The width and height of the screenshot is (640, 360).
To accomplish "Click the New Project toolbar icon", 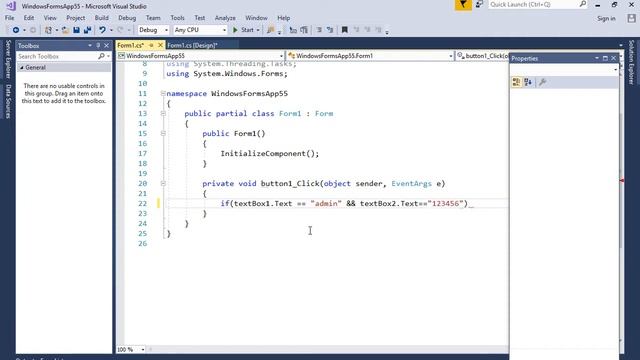I will 48,30.
